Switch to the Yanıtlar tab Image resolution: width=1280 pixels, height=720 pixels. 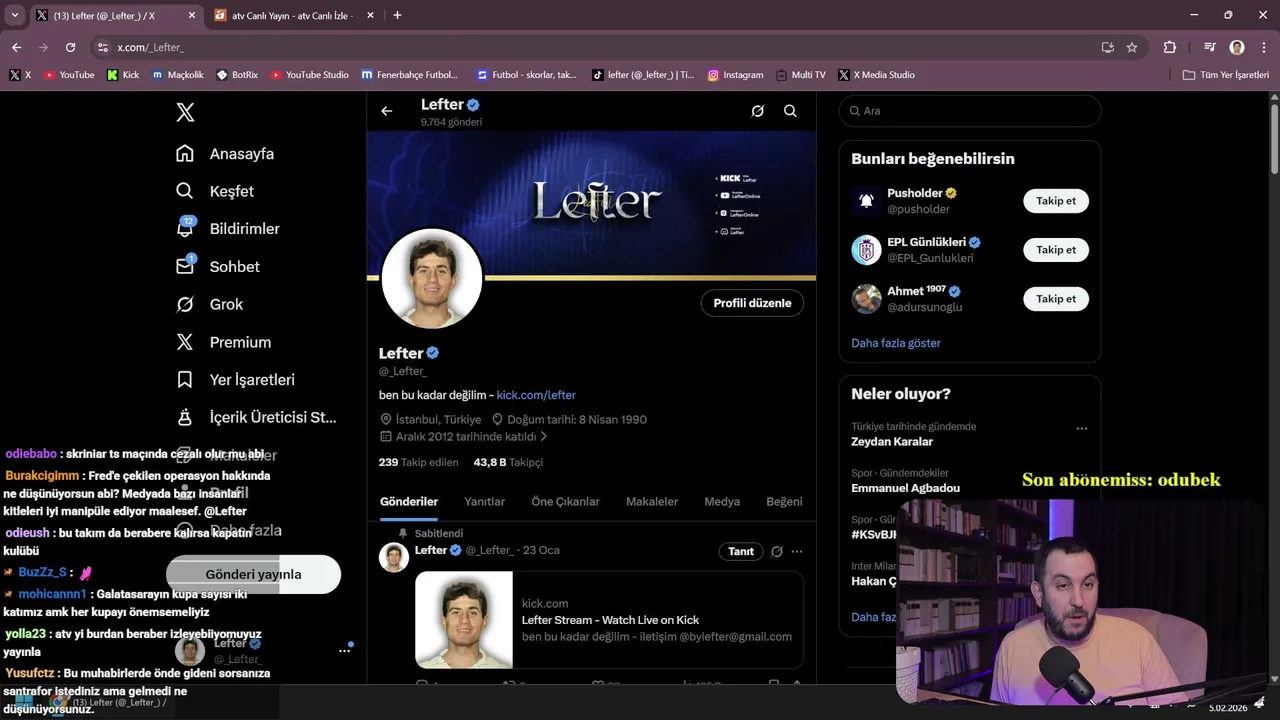pos(484,502)
